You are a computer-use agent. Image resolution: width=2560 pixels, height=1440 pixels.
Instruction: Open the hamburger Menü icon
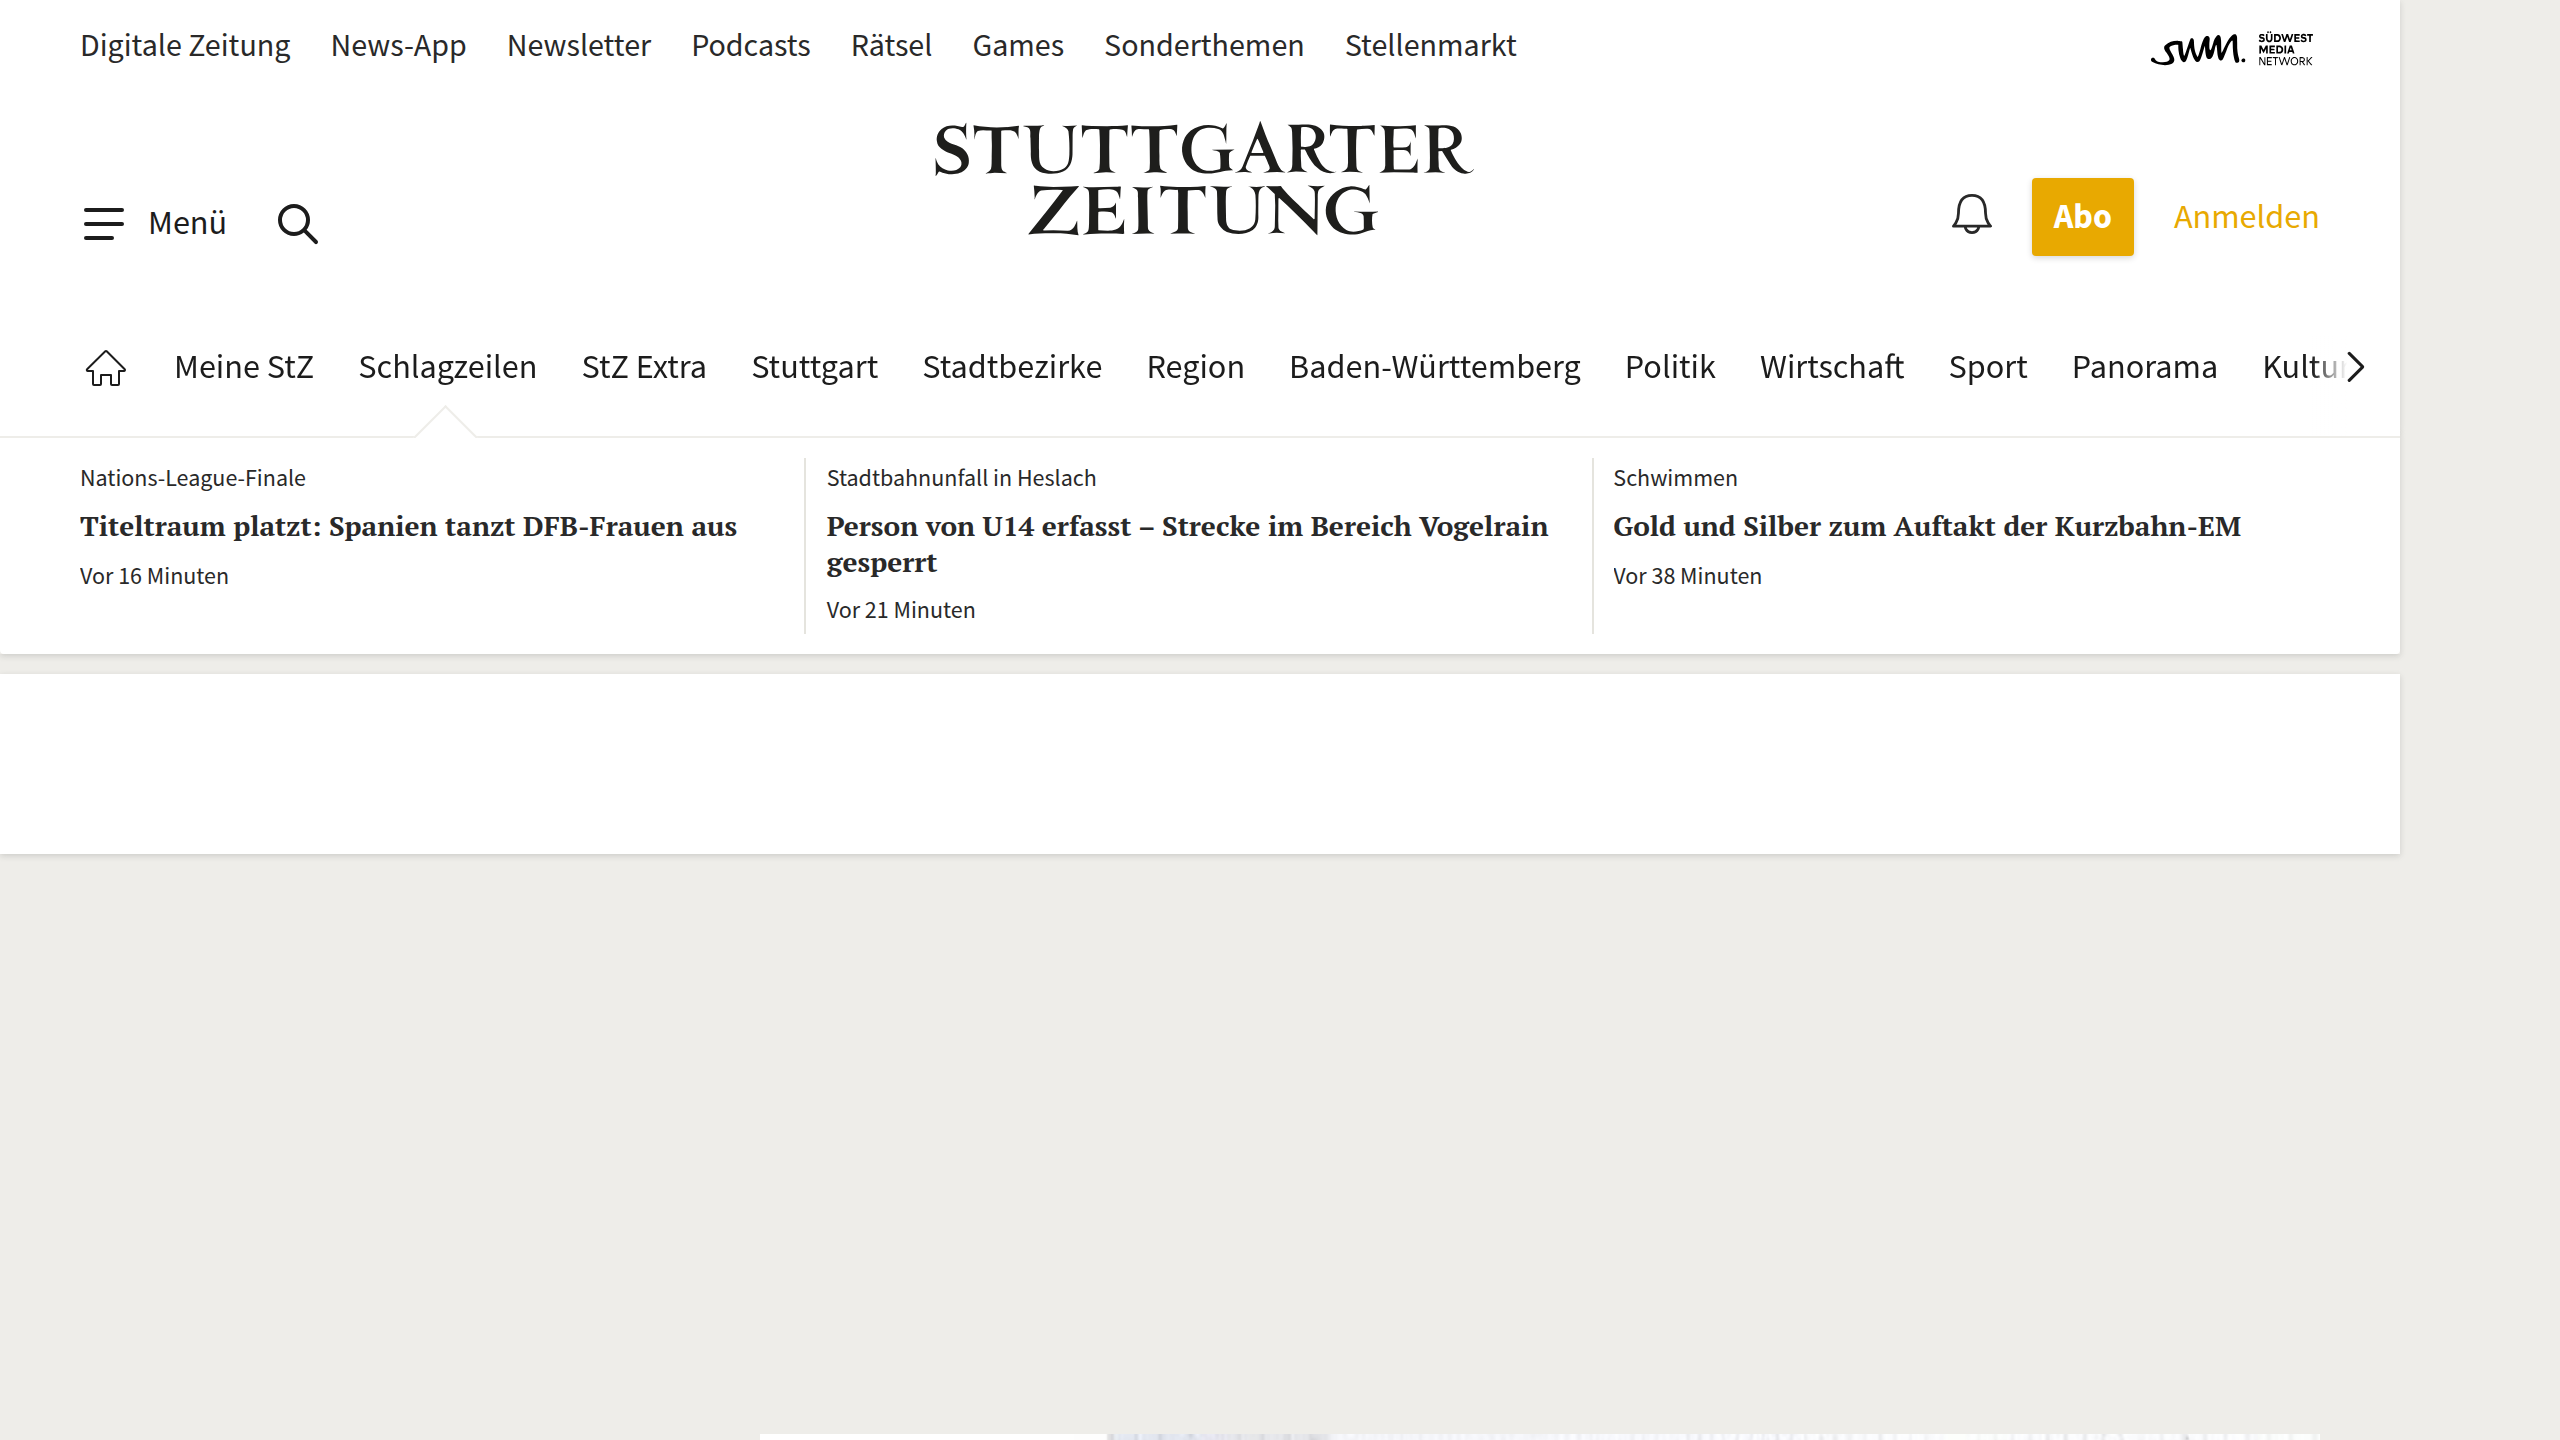click(104, 222)
